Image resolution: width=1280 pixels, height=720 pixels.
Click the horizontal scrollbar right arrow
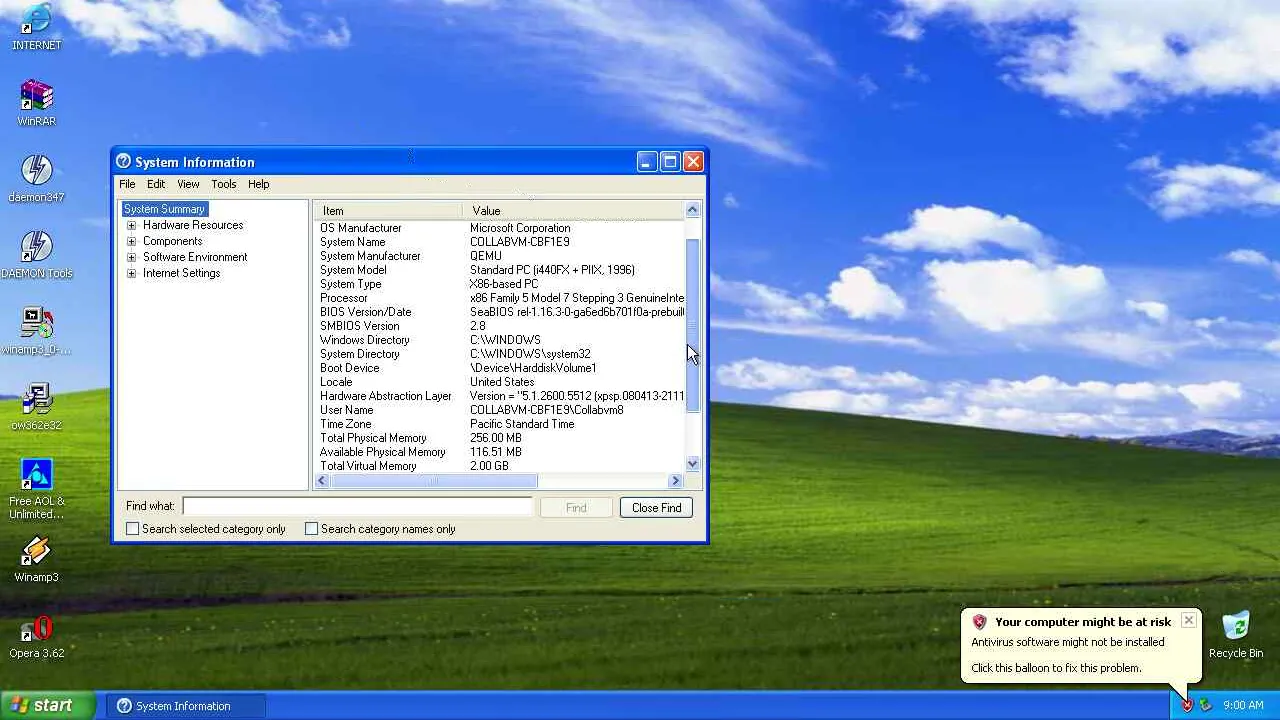[x=676, y=481]
